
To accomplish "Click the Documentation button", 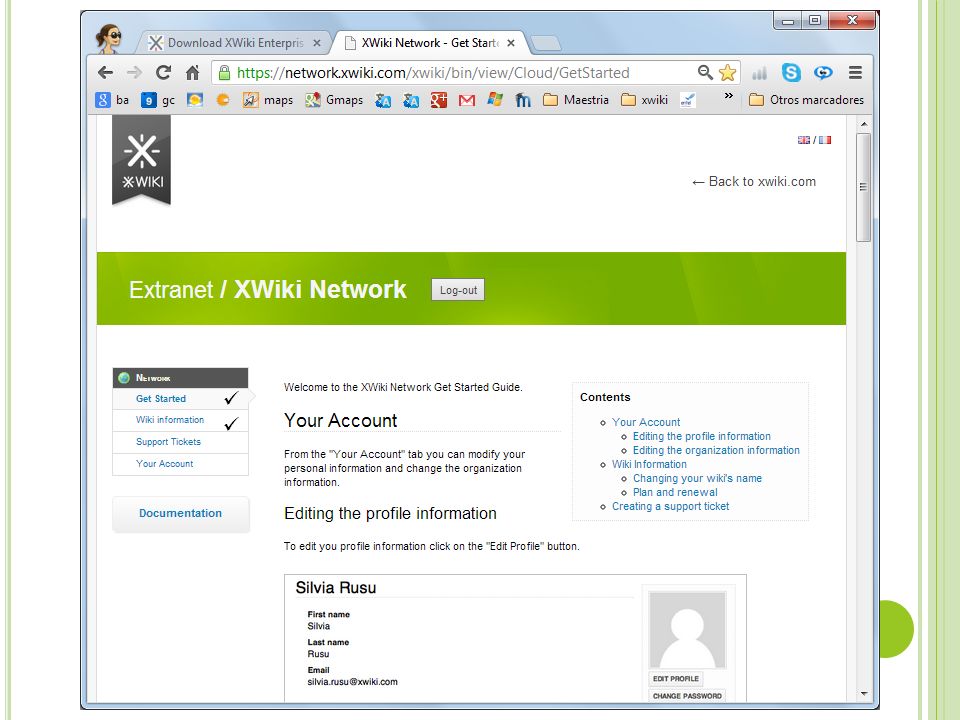I will coord(181,514).
